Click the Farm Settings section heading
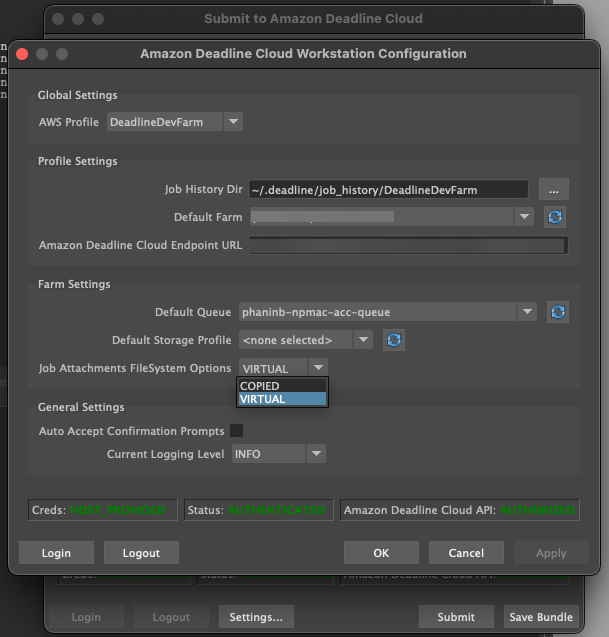The image size is (609, 637). [x=74, y=284]
